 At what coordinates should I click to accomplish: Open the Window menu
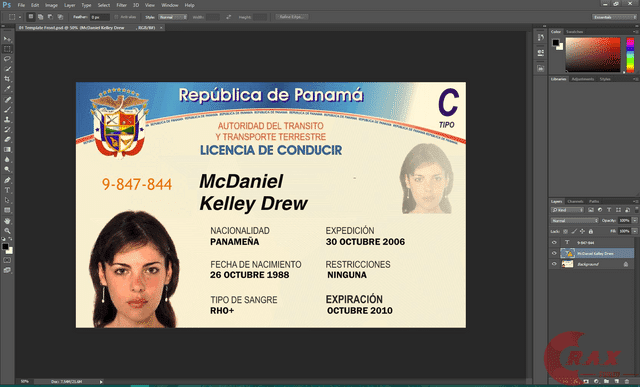tap(169, 5)
